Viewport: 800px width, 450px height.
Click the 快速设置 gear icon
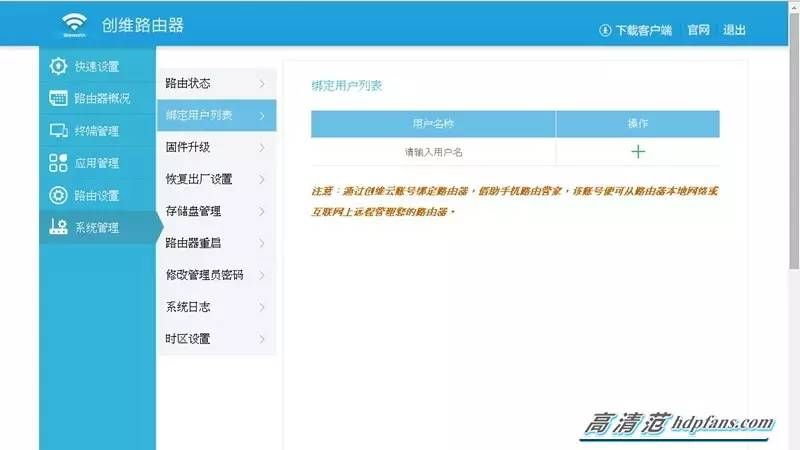(58, 66)
